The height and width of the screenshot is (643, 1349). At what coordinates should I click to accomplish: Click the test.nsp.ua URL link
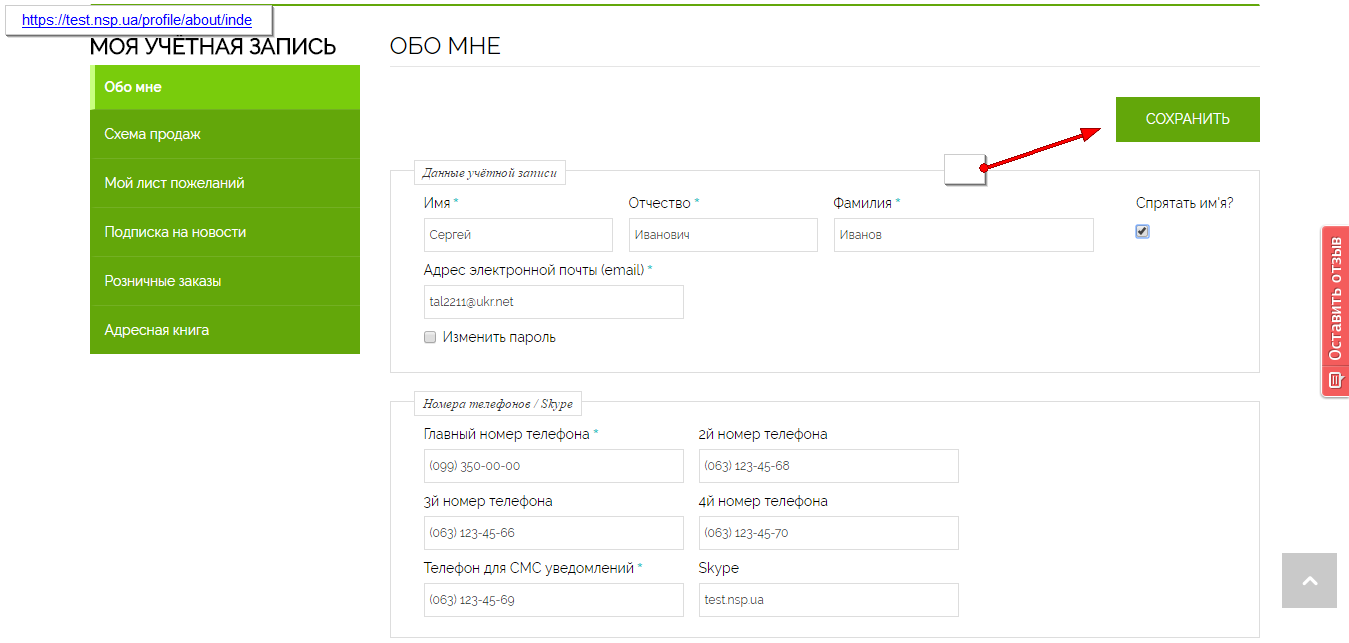pyautogui.click(x=137, y=19)
